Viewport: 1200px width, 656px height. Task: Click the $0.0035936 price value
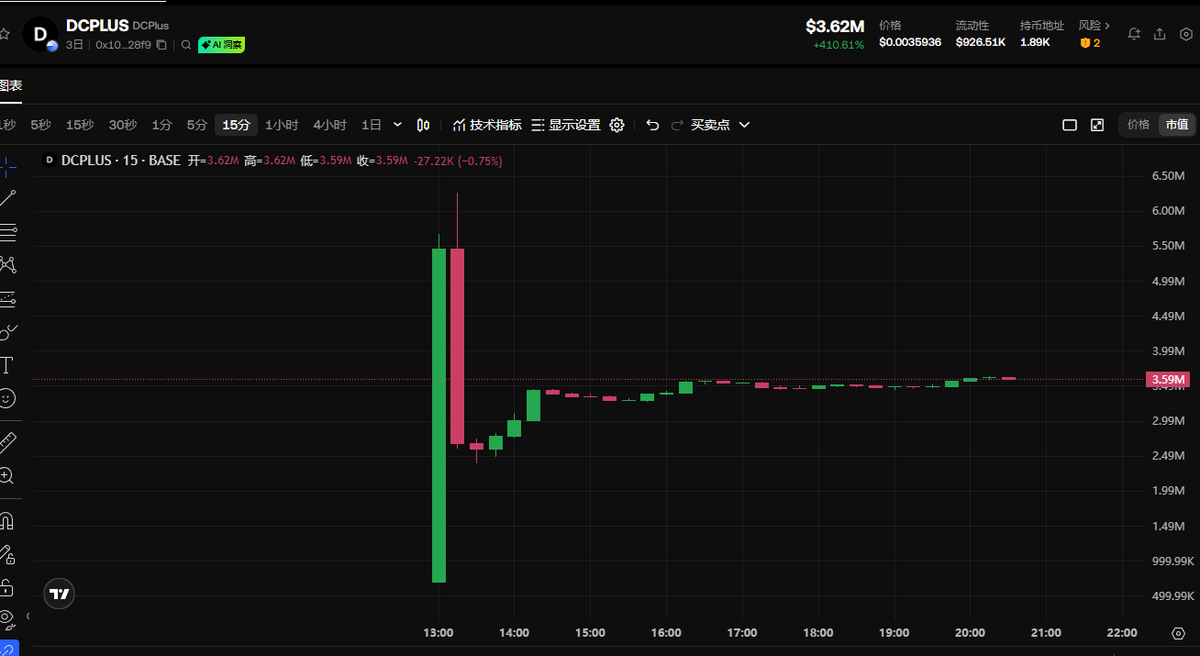point(910,43)
